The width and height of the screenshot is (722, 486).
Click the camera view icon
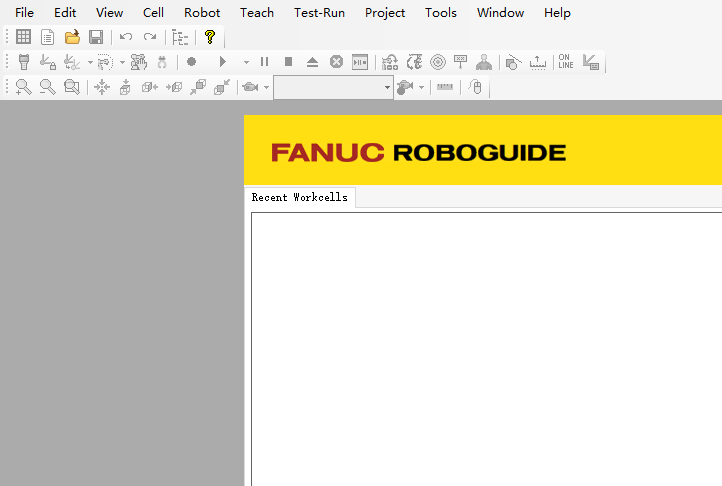(250, 87)
